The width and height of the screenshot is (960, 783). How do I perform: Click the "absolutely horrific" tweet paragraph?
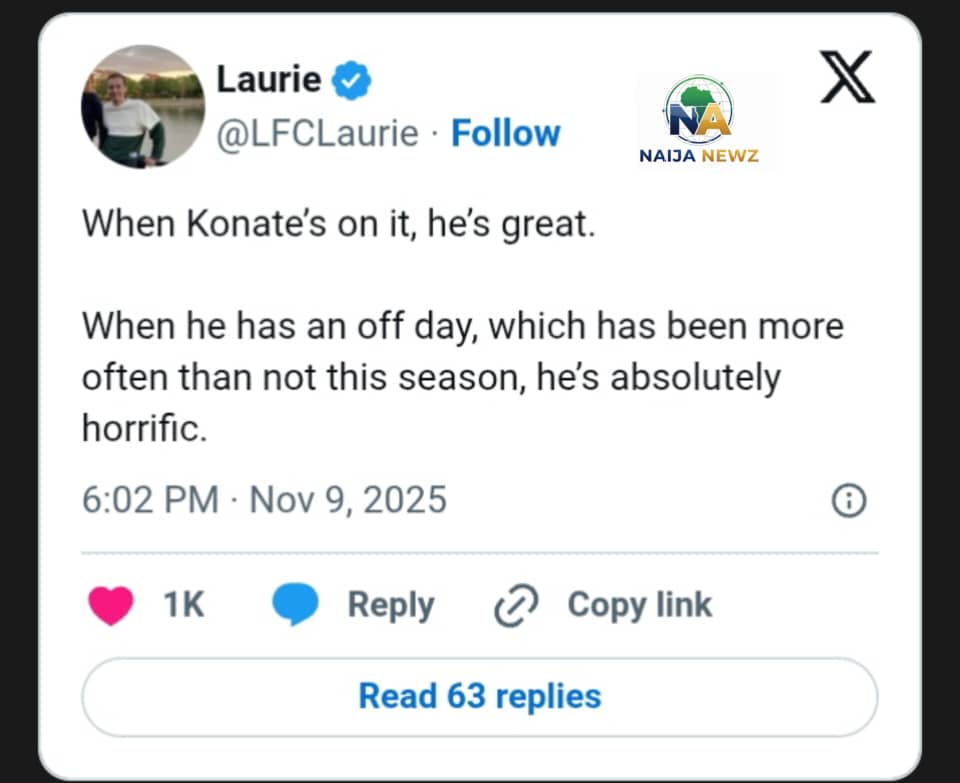462,378
